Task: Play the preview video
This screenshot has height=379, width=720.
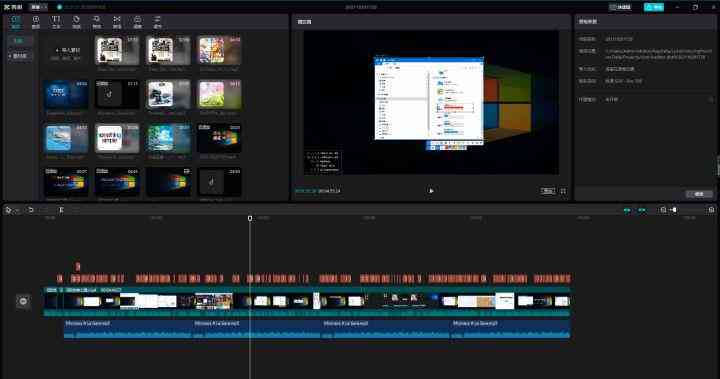Action: 431,190
